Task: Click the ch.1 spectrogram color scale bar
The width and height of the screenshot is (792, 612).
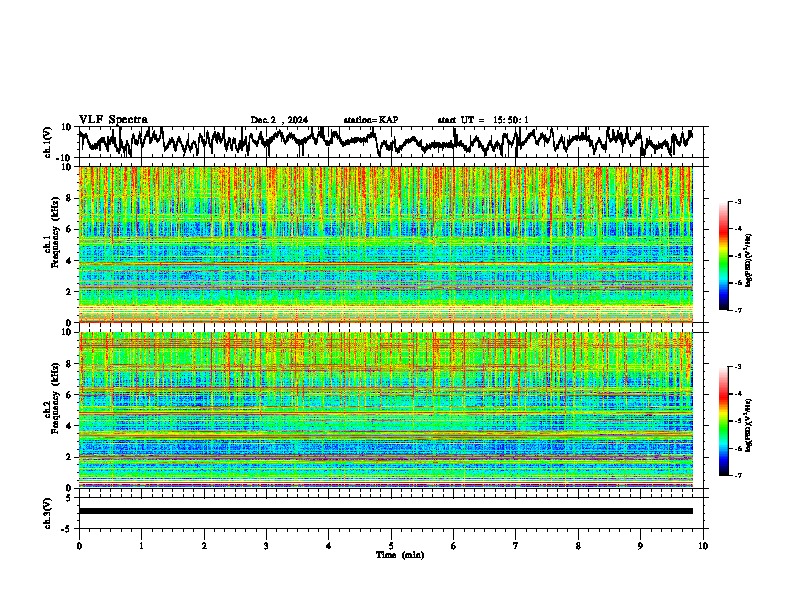Action: tap(723, 256)
